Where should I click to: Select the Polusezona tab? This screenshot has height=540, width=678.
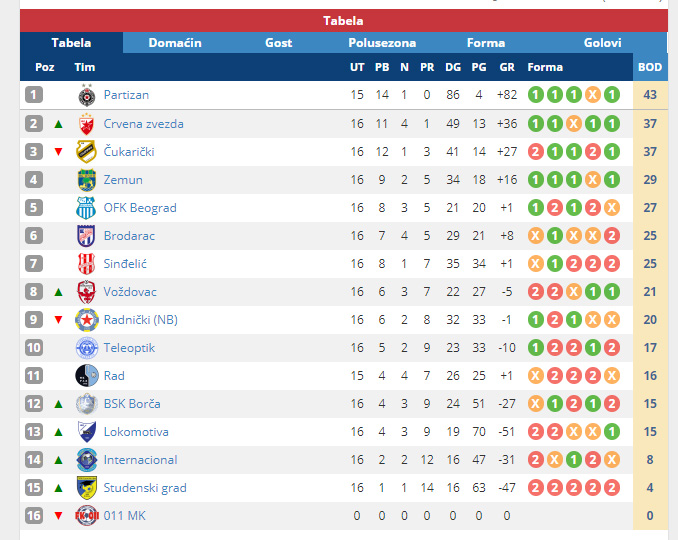click(382, 43)
